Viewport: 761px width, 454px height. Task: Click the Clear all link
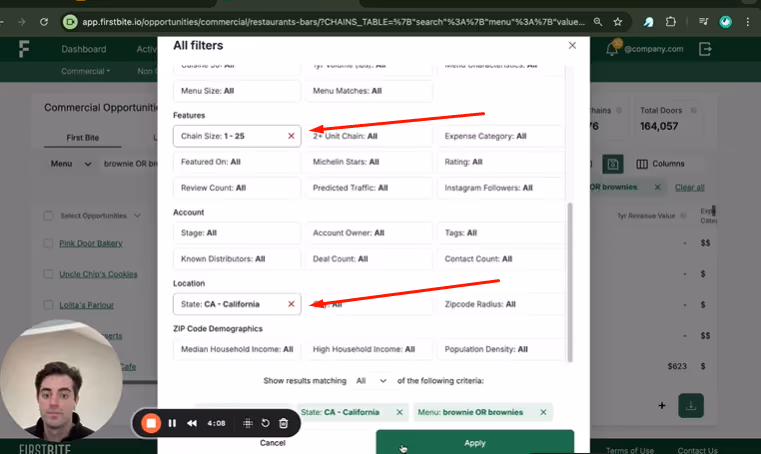click(x=690, y=187)
